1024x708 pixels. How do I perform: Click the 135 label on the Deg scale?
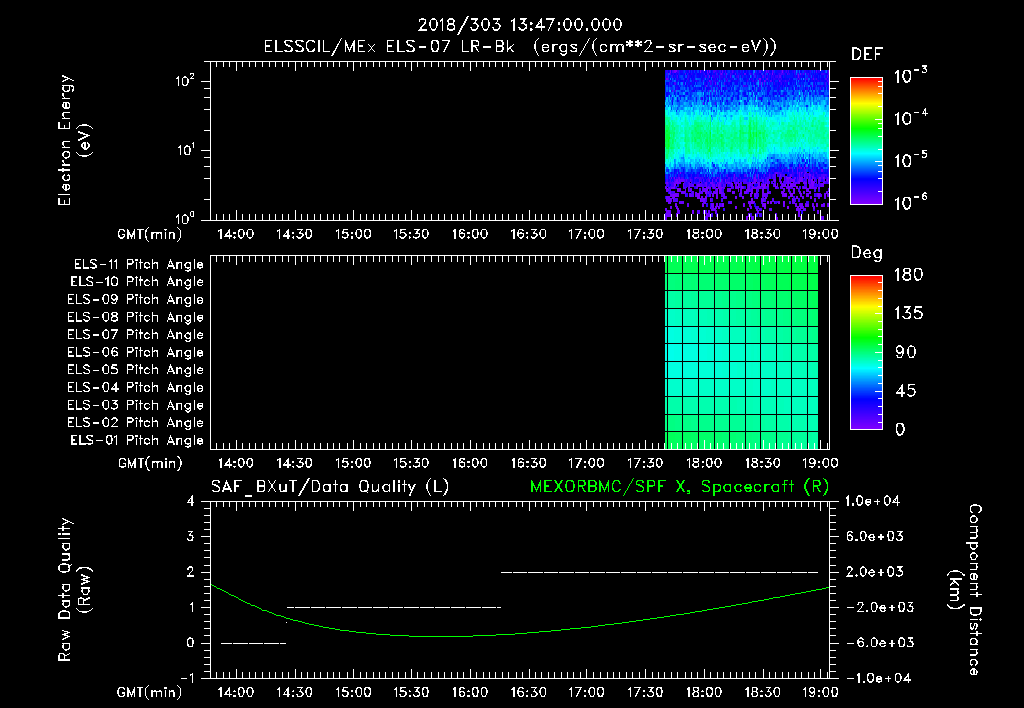click(908, 314)
